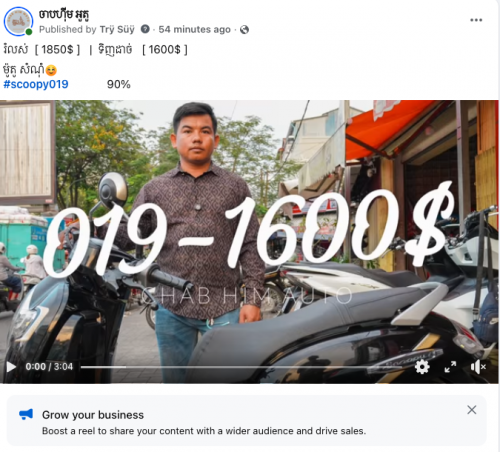The height and width of the screenshot is (452, 500).
Task: Open the page name link above post
Action: coord(64,14)
